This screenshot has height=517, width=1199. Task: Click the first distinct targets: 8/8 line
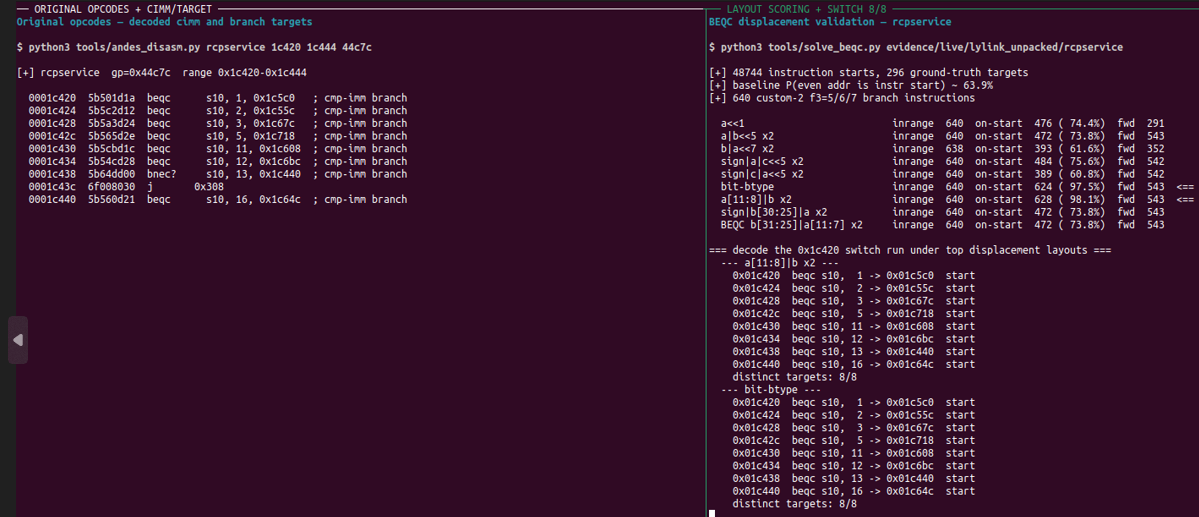point(794,377)
